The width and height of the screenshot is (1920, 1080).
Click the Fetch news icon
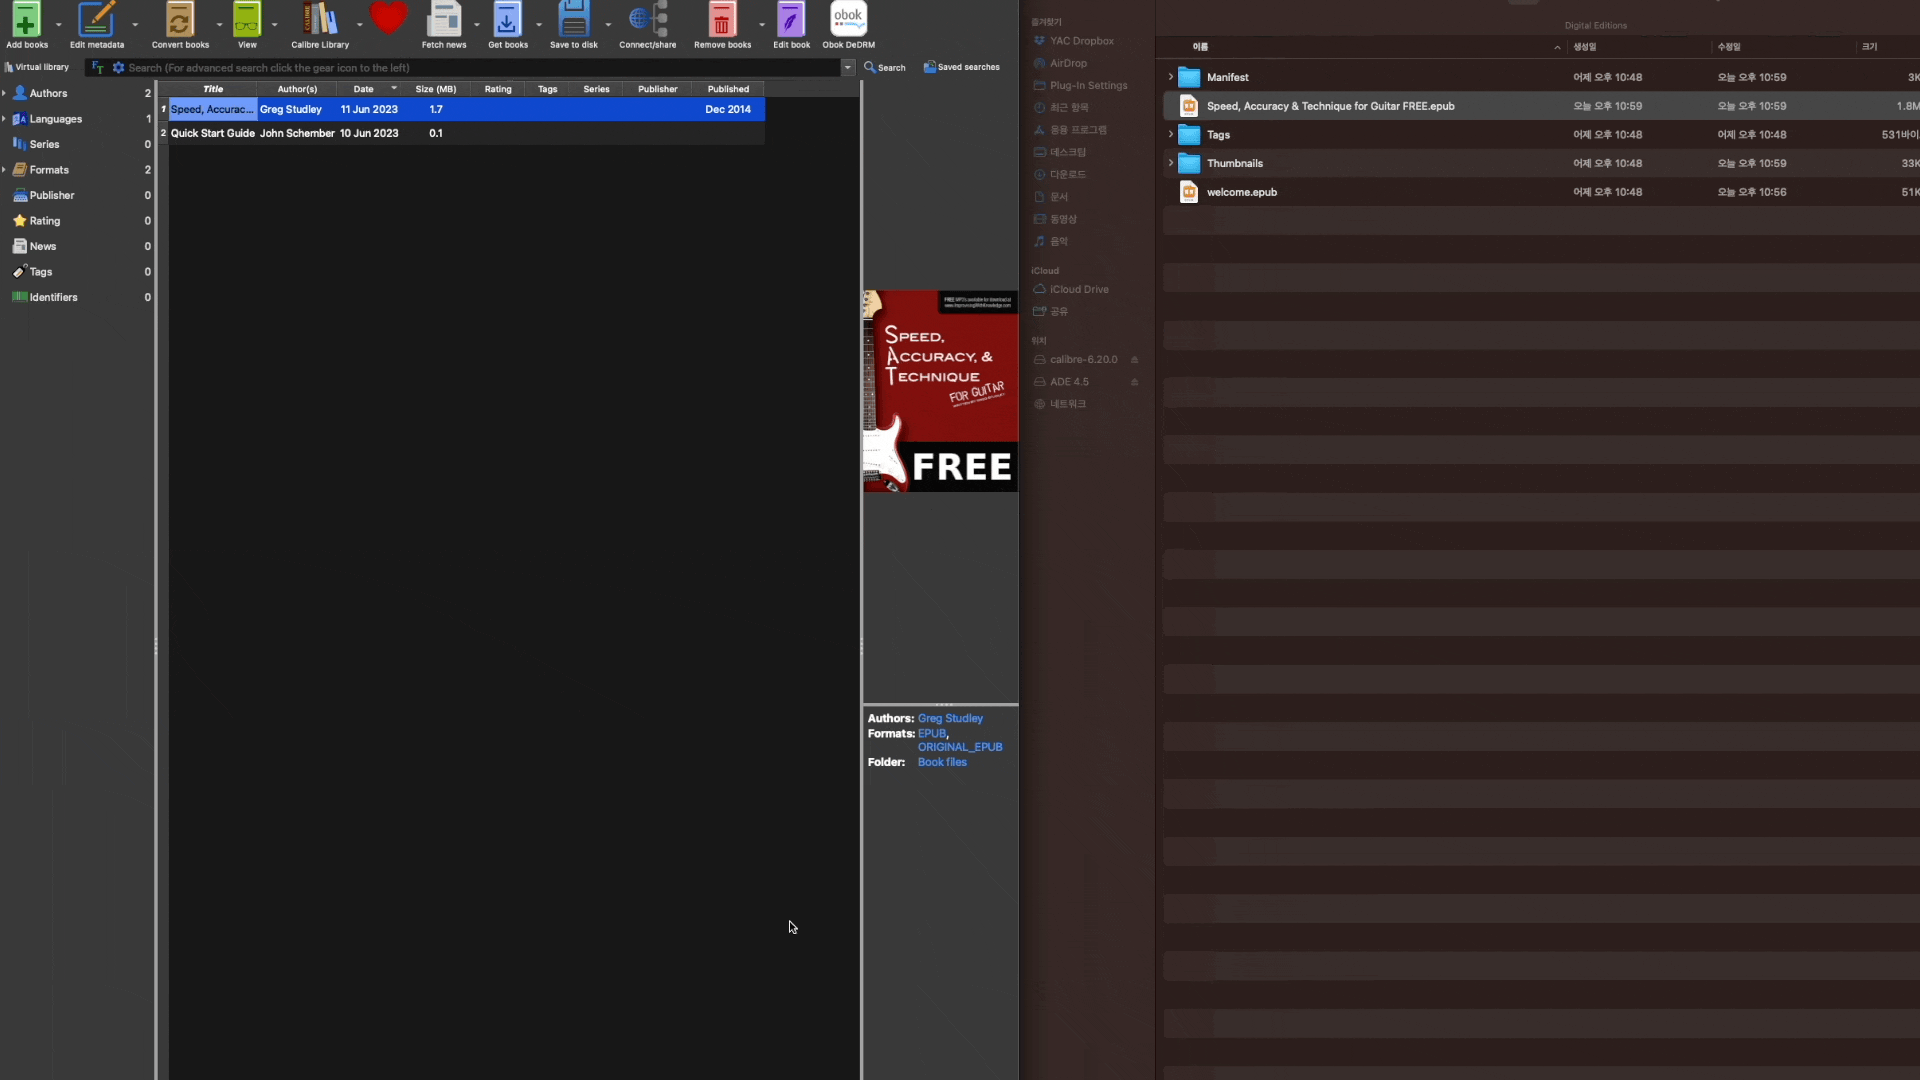pos(444,19)
